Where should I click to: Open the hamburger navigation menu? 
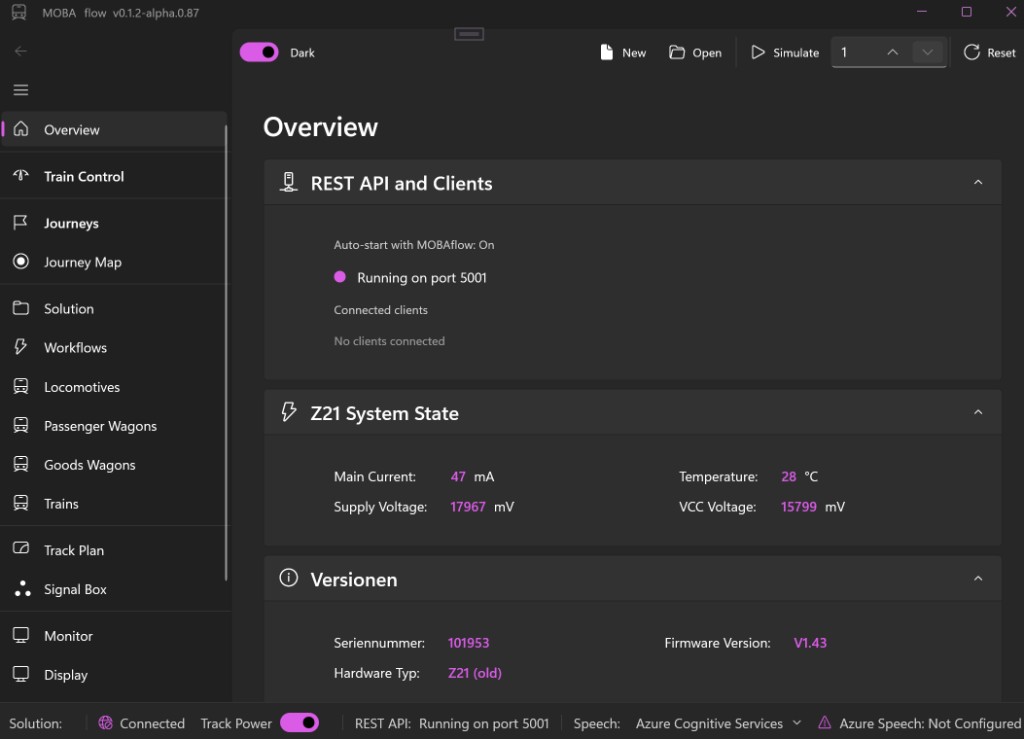[x=21, y=89]
